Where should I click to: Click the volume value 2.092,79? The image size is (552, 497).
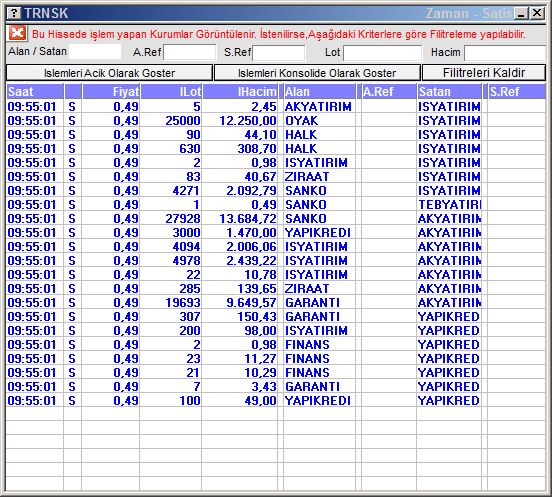251,191
